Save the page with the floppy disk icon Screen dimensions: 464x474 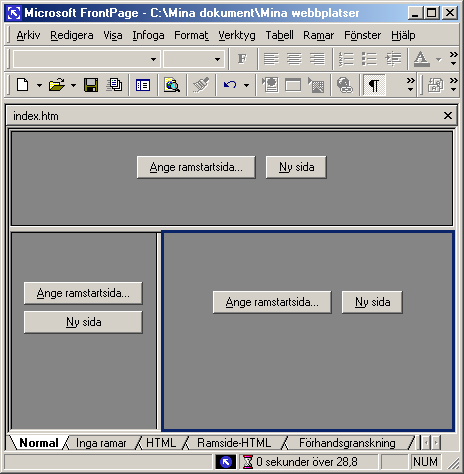pos(91,85)
